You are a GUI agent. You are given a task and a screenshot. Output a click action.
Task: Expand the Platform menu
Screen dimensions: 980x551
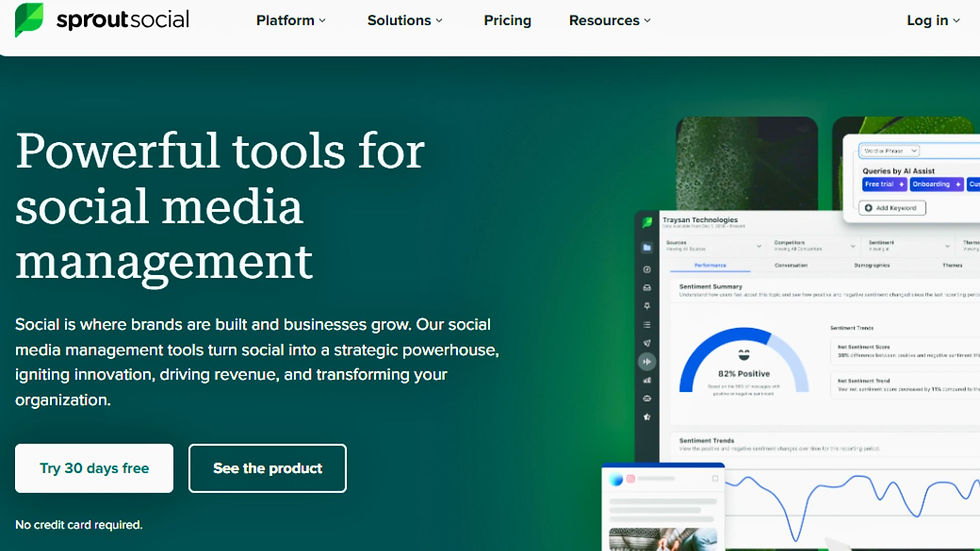coord(291,21)
